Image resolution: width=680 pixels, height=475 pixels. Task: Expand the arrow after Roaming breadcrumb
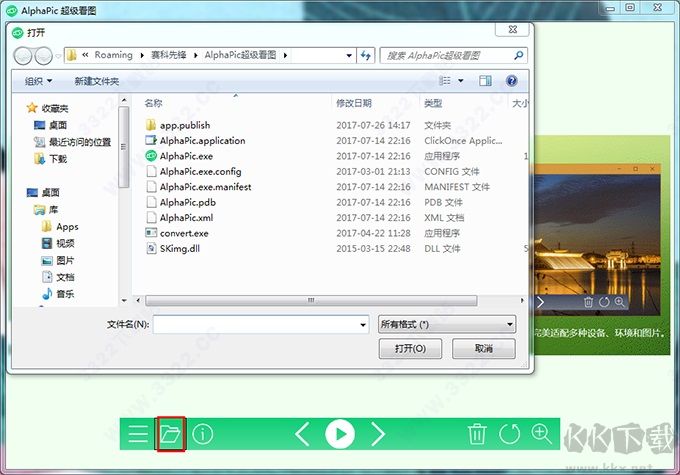(141, 56)
